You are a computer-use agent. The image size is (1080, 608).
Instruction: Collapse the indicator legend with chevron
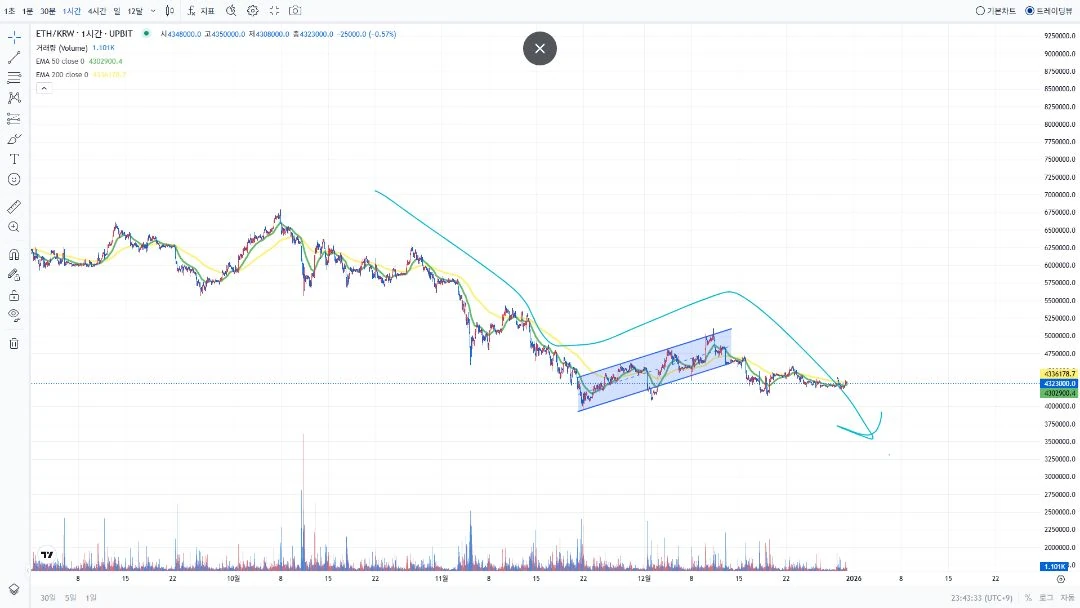pyautogui.click(x=43, y=88)
